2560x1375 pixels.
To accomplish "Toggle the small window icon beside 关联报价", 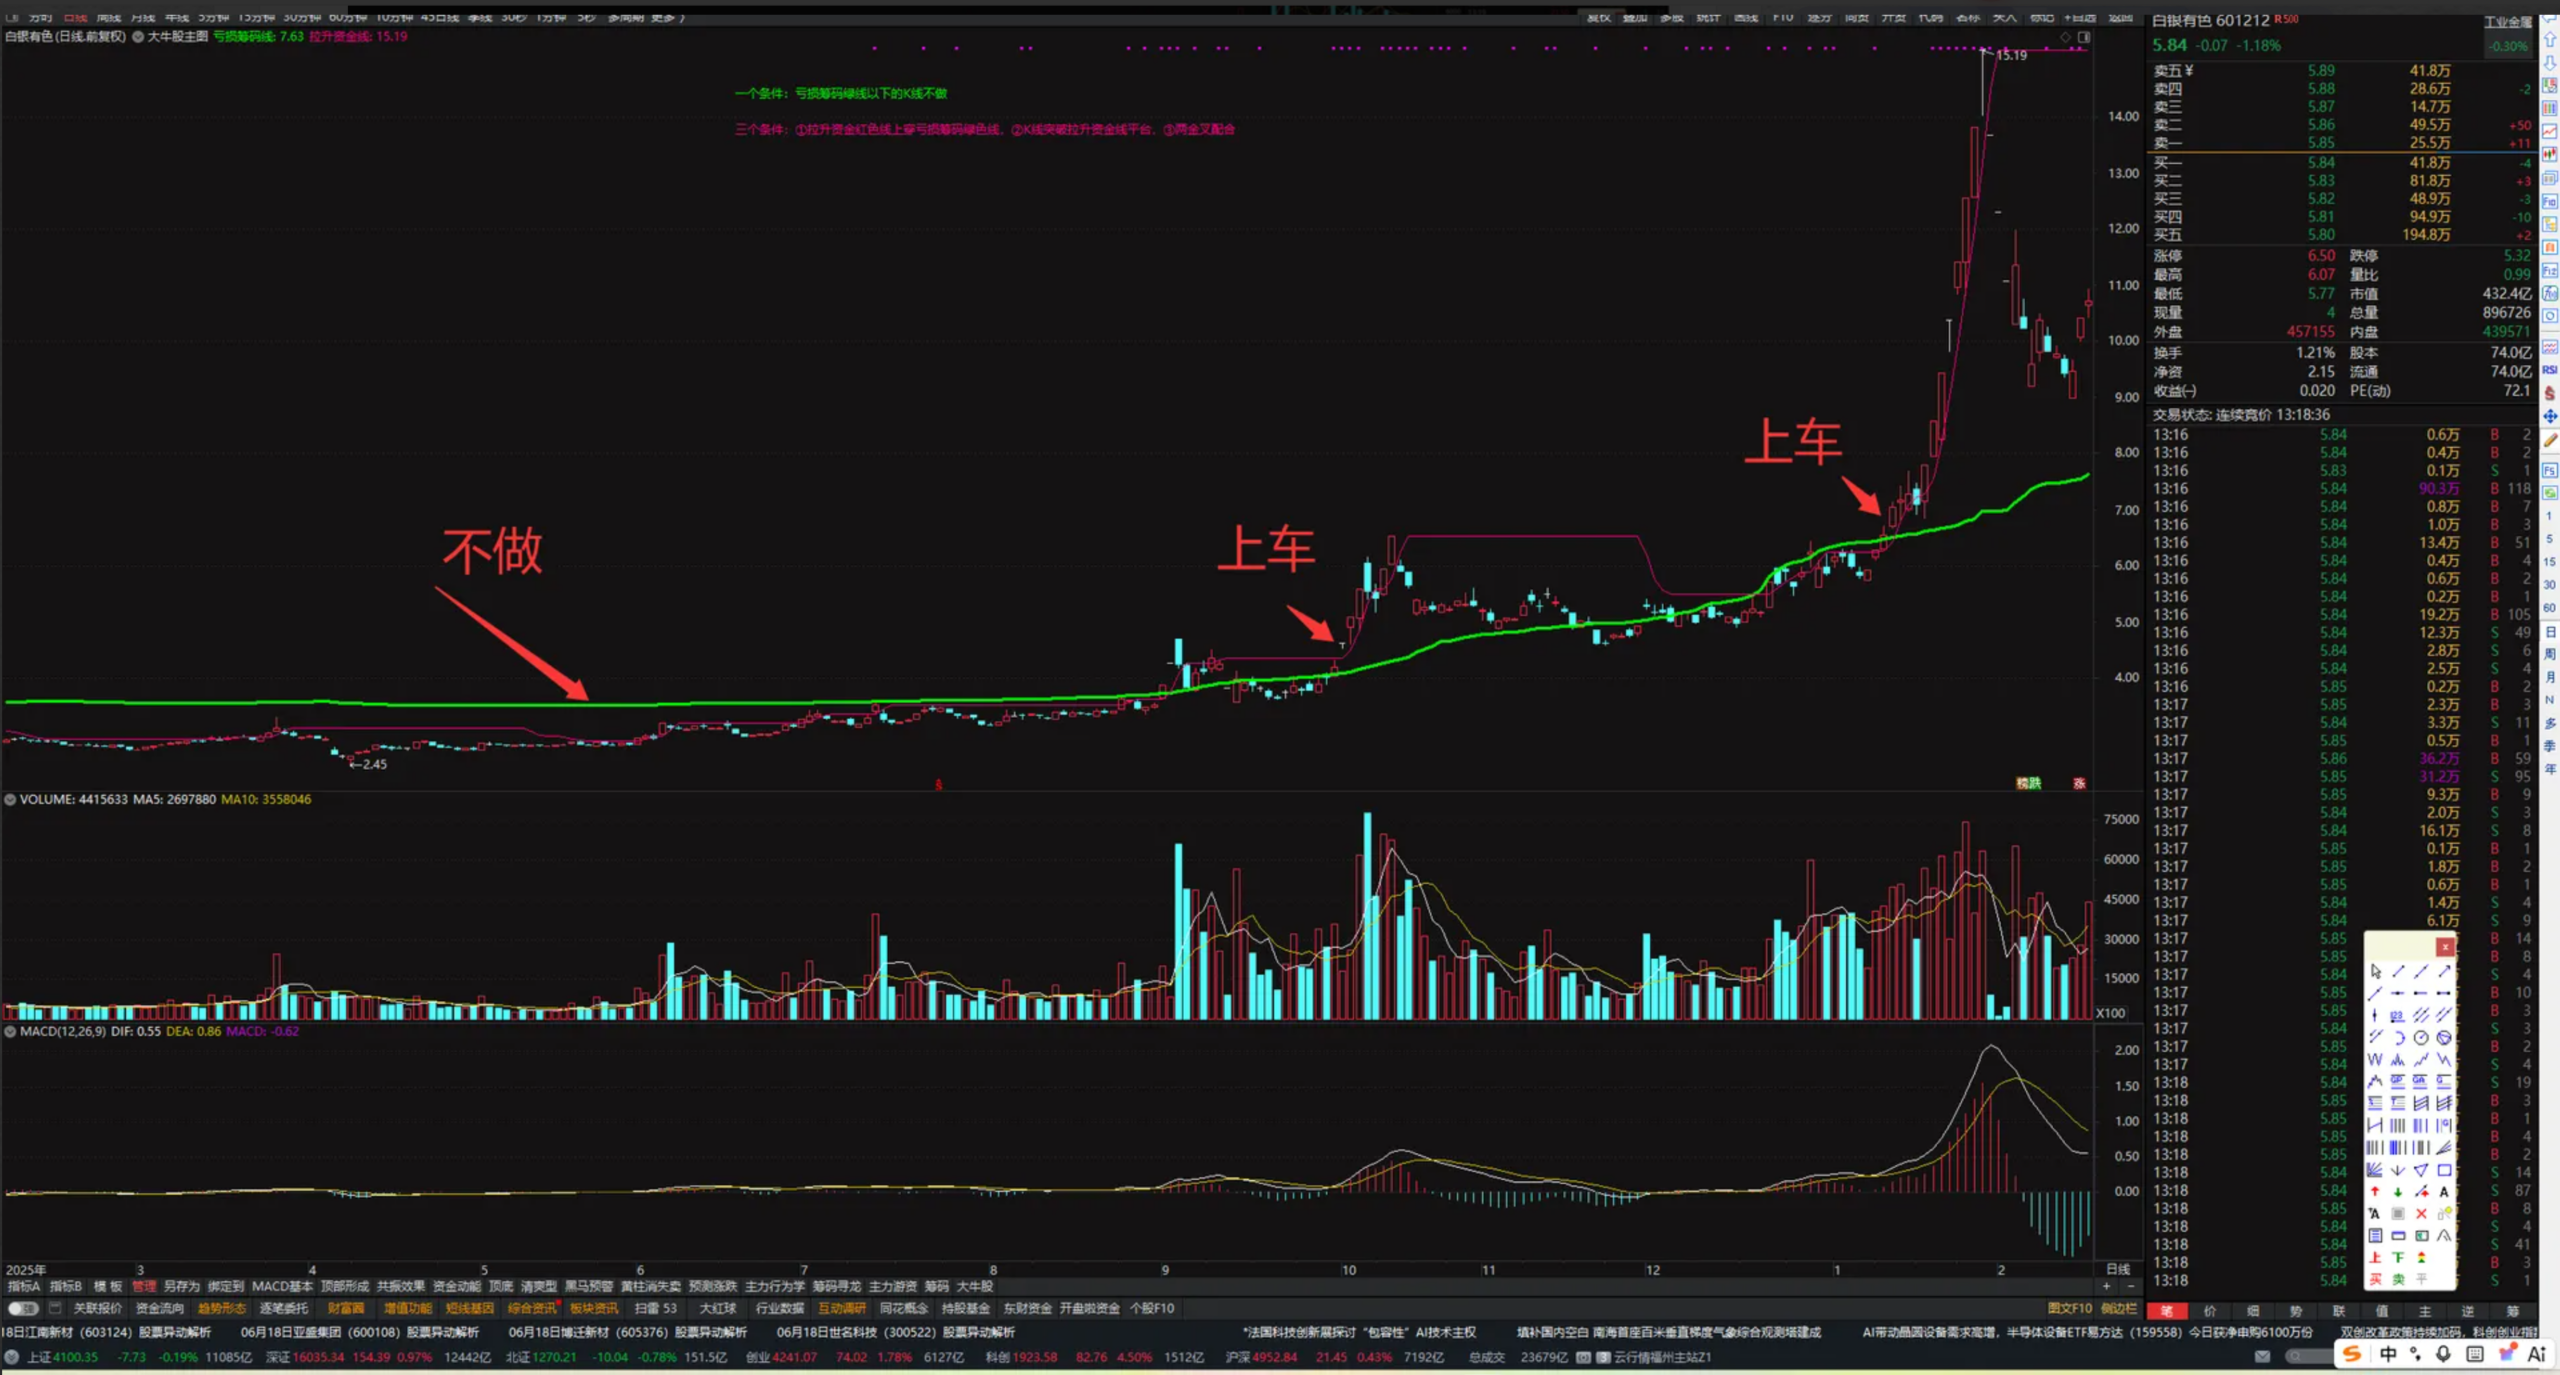I will tap(55, 1308).
